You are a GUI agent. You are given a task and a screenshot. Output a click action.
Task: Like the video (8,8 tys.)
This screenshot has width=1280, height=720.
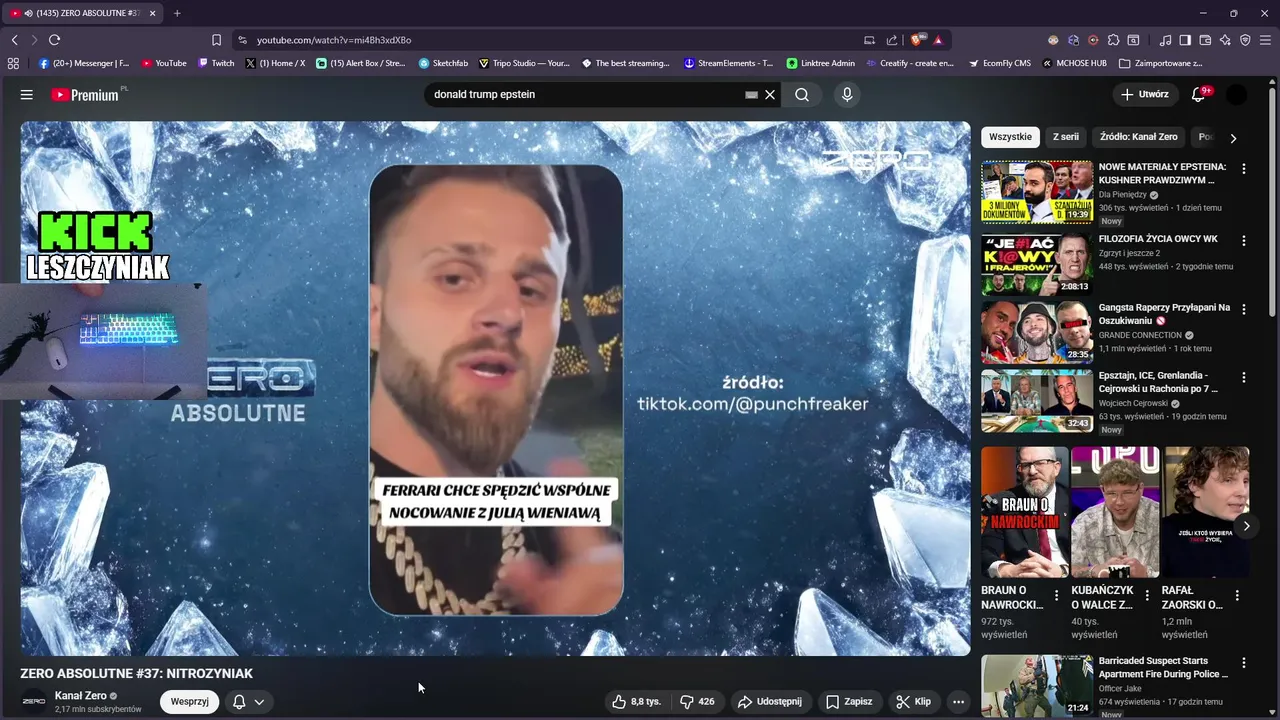coord(636,701)
